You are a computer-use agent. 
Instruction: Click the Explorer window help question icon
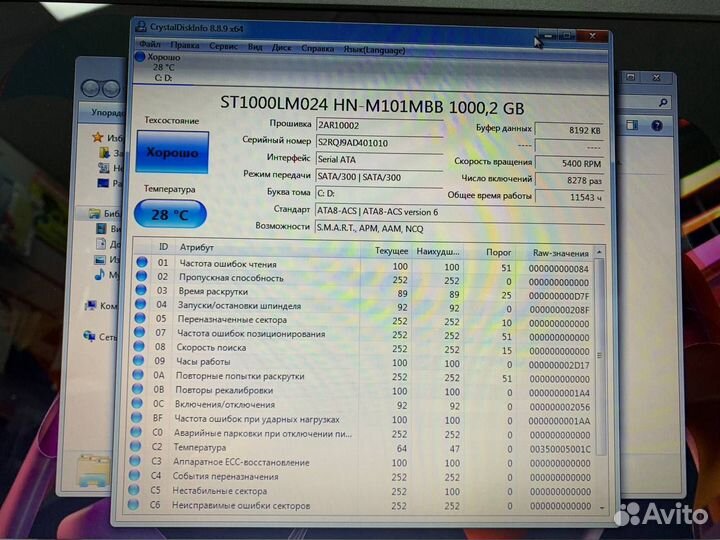tap(657, 125)
